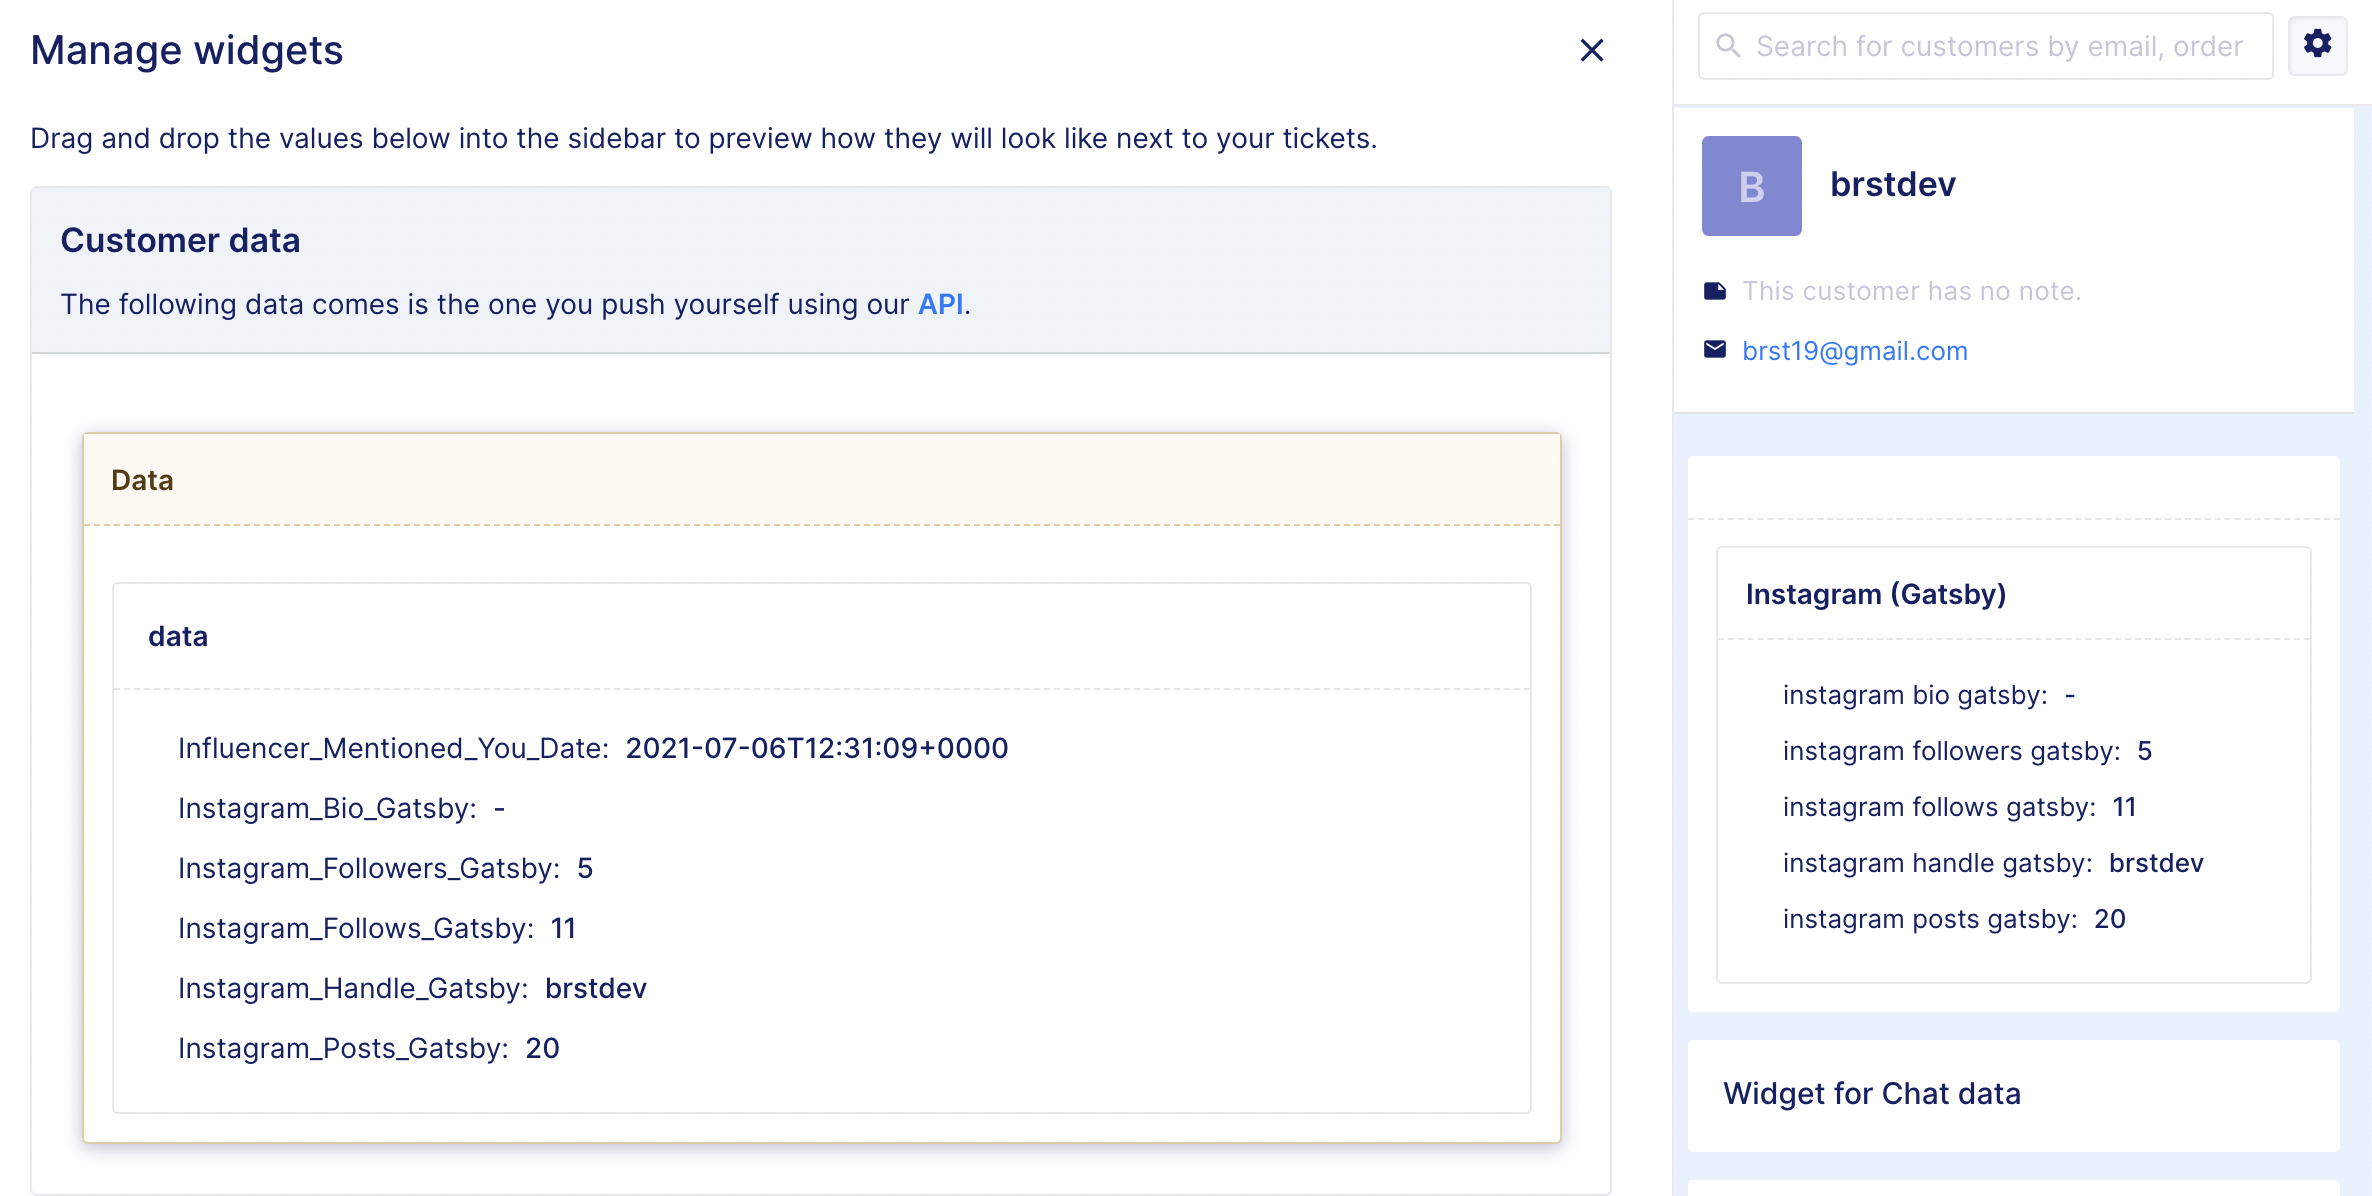Select Instagram_Posts_Gatsby row
Image resolution: width=2372 pixels, height=1196 pixels.
coord(368,1048)
